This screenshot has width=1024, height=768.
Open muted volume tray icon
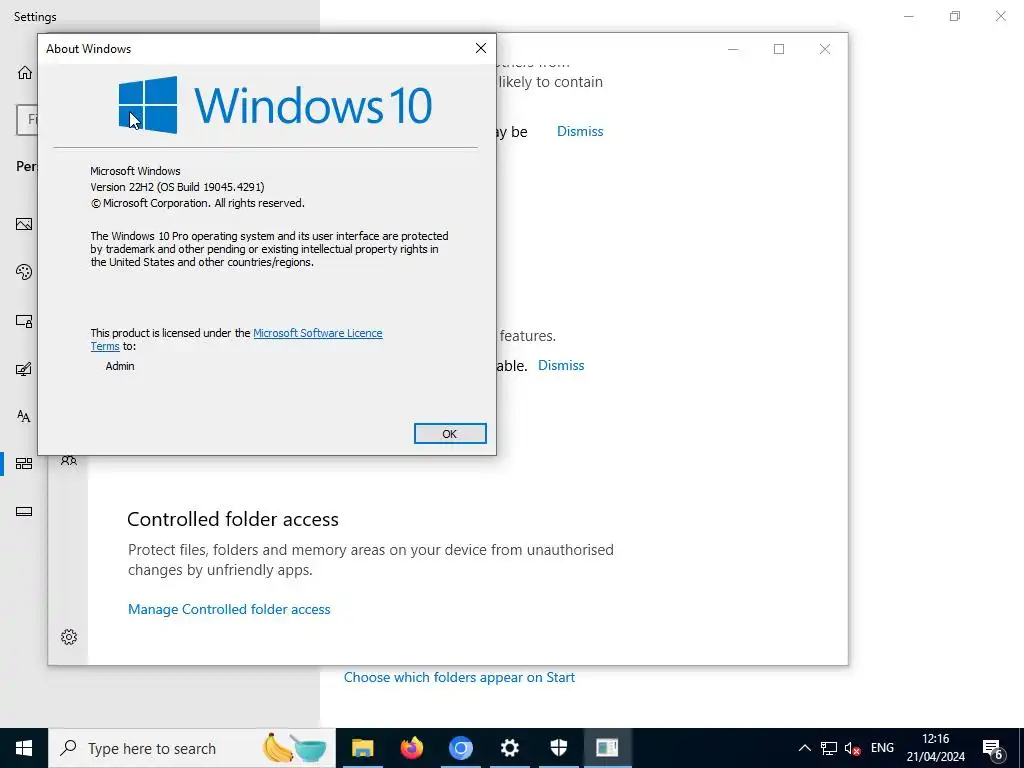click(852, 748)
